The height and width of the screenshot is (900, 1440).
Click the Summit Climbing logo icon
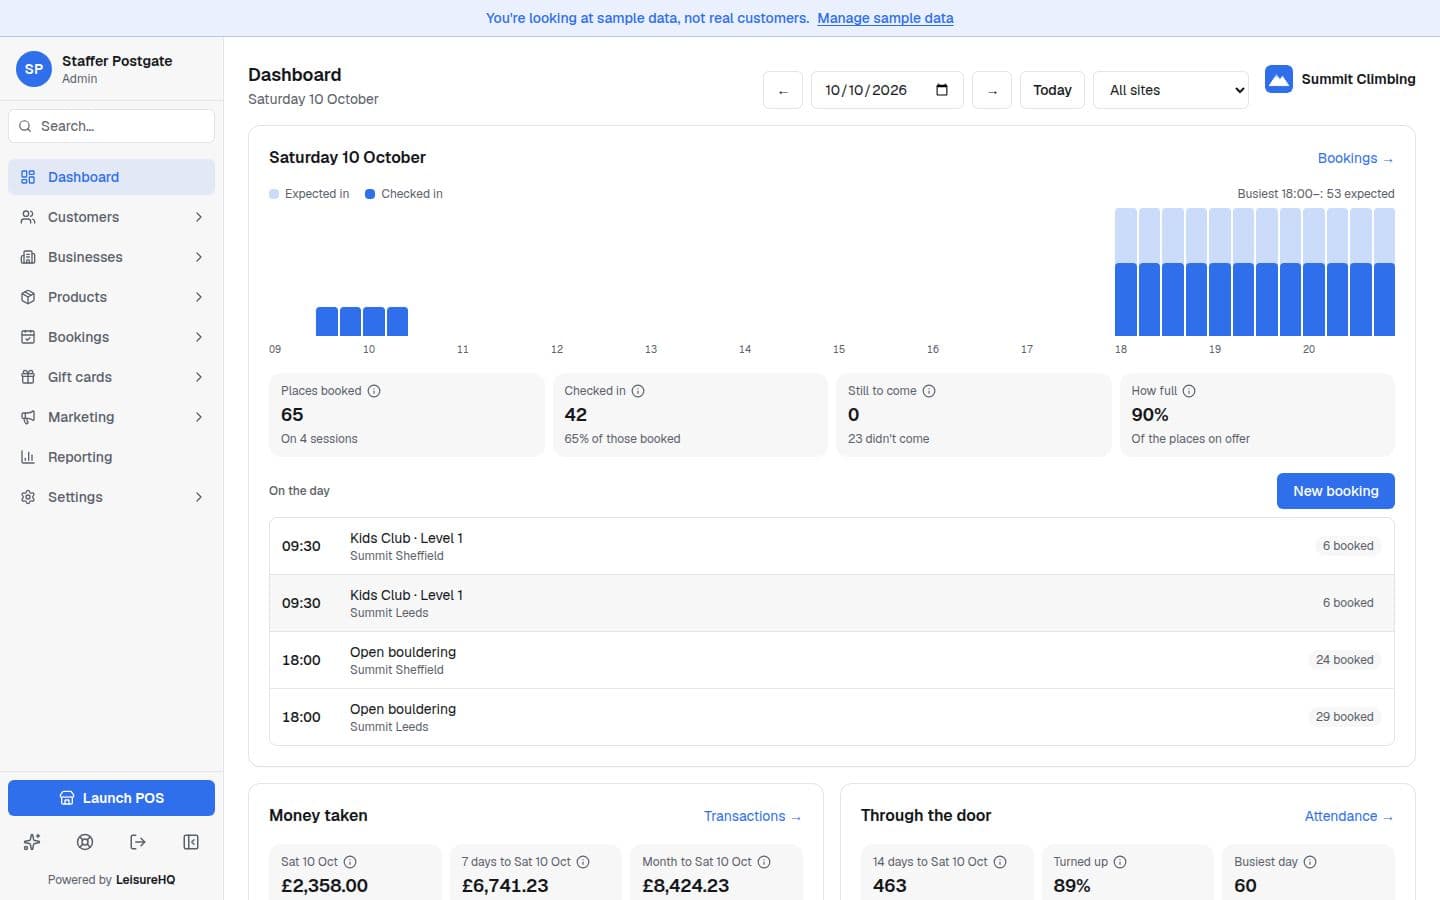coord(1279,79)
